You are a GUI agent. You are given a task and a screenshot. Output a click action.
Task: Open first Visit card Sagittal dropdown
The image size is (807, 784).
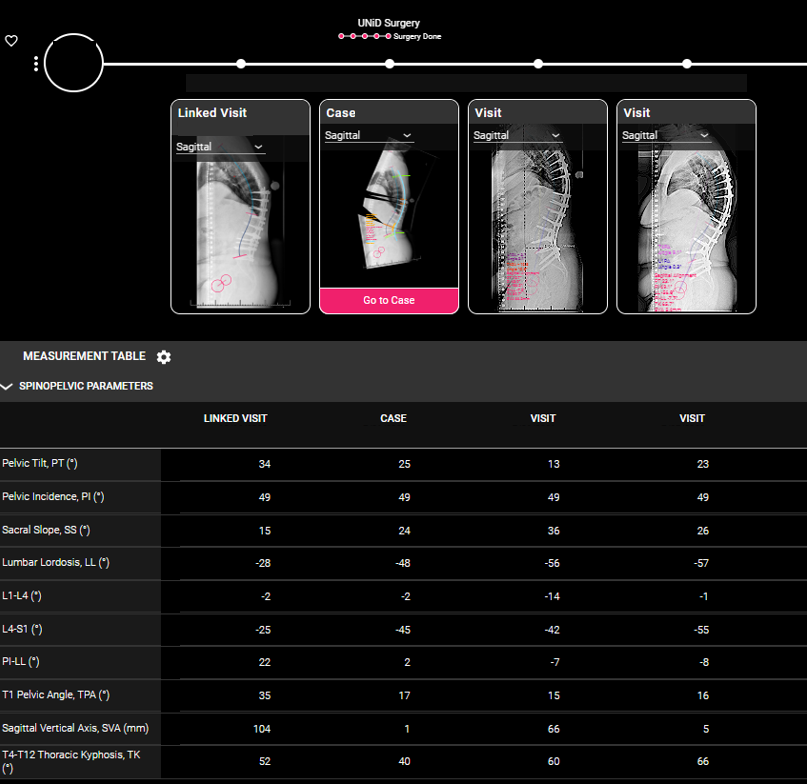(517, 135)
